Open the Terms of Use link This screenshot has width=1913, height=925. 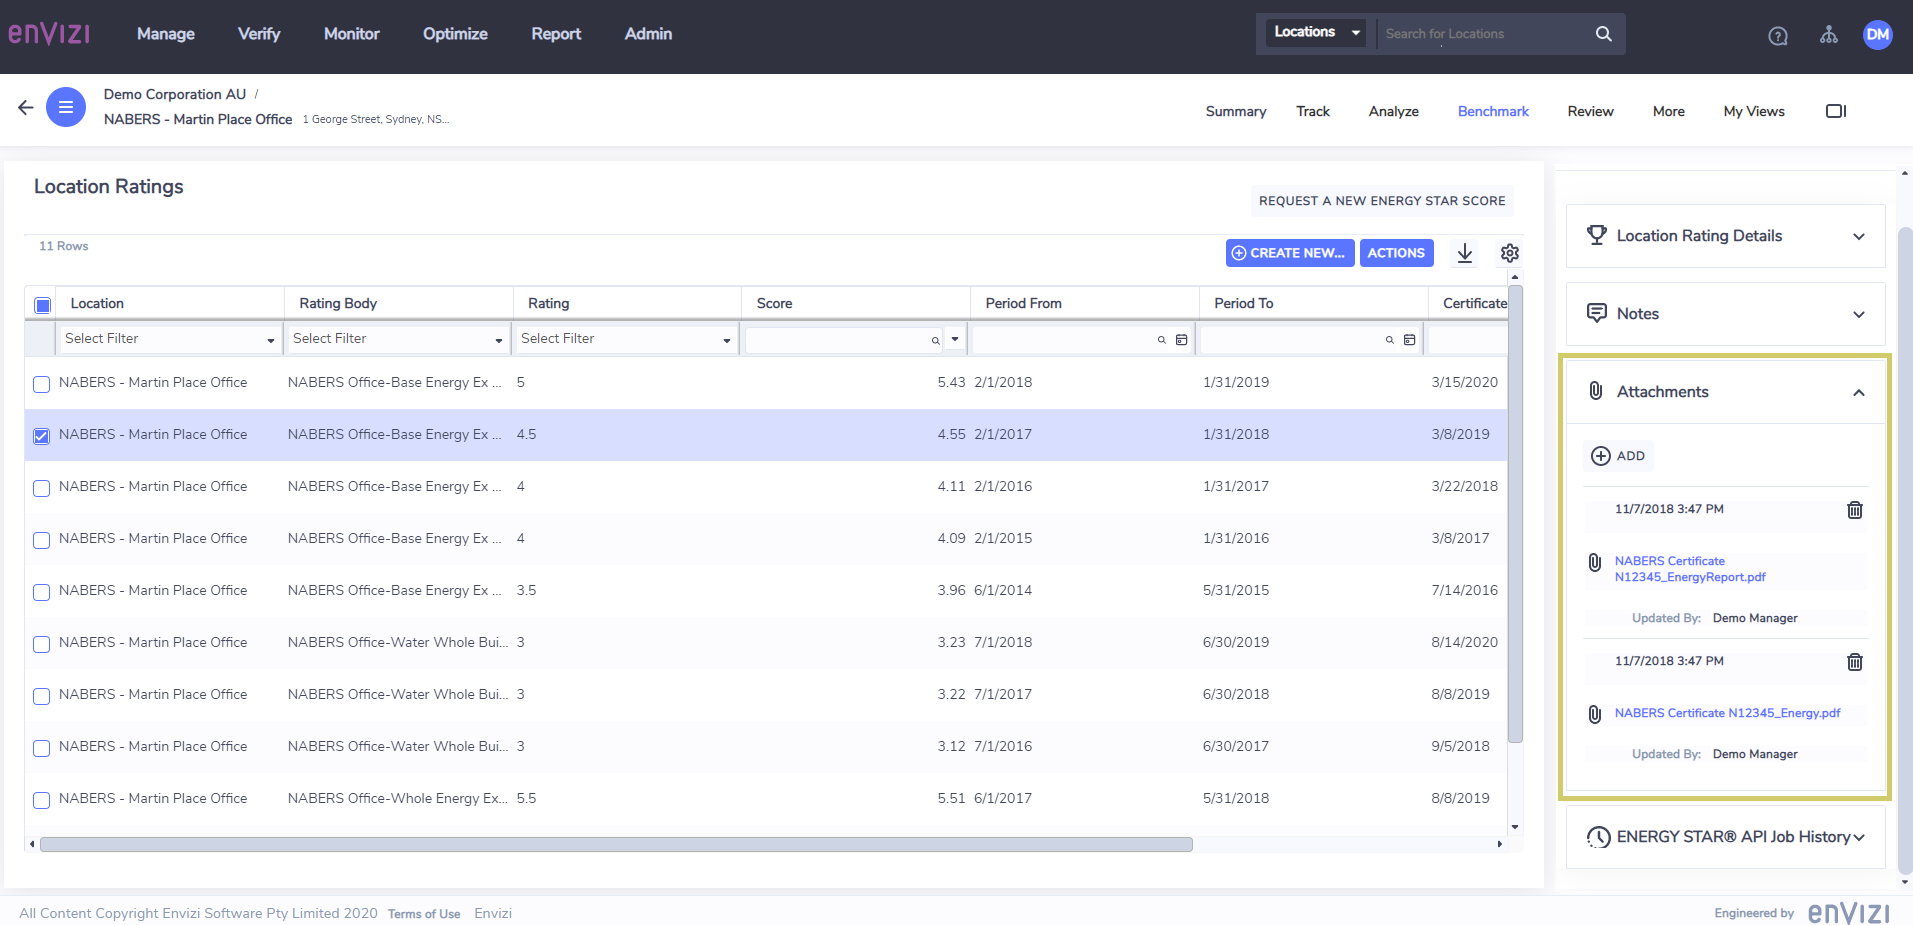pos(424,914)
